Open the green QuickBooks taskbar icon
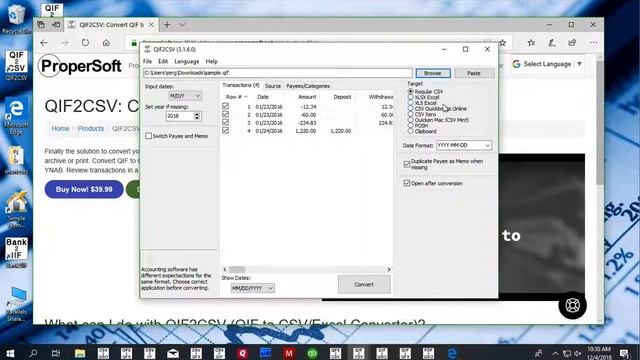The image size is (640, 360). (x=312, y=353)
